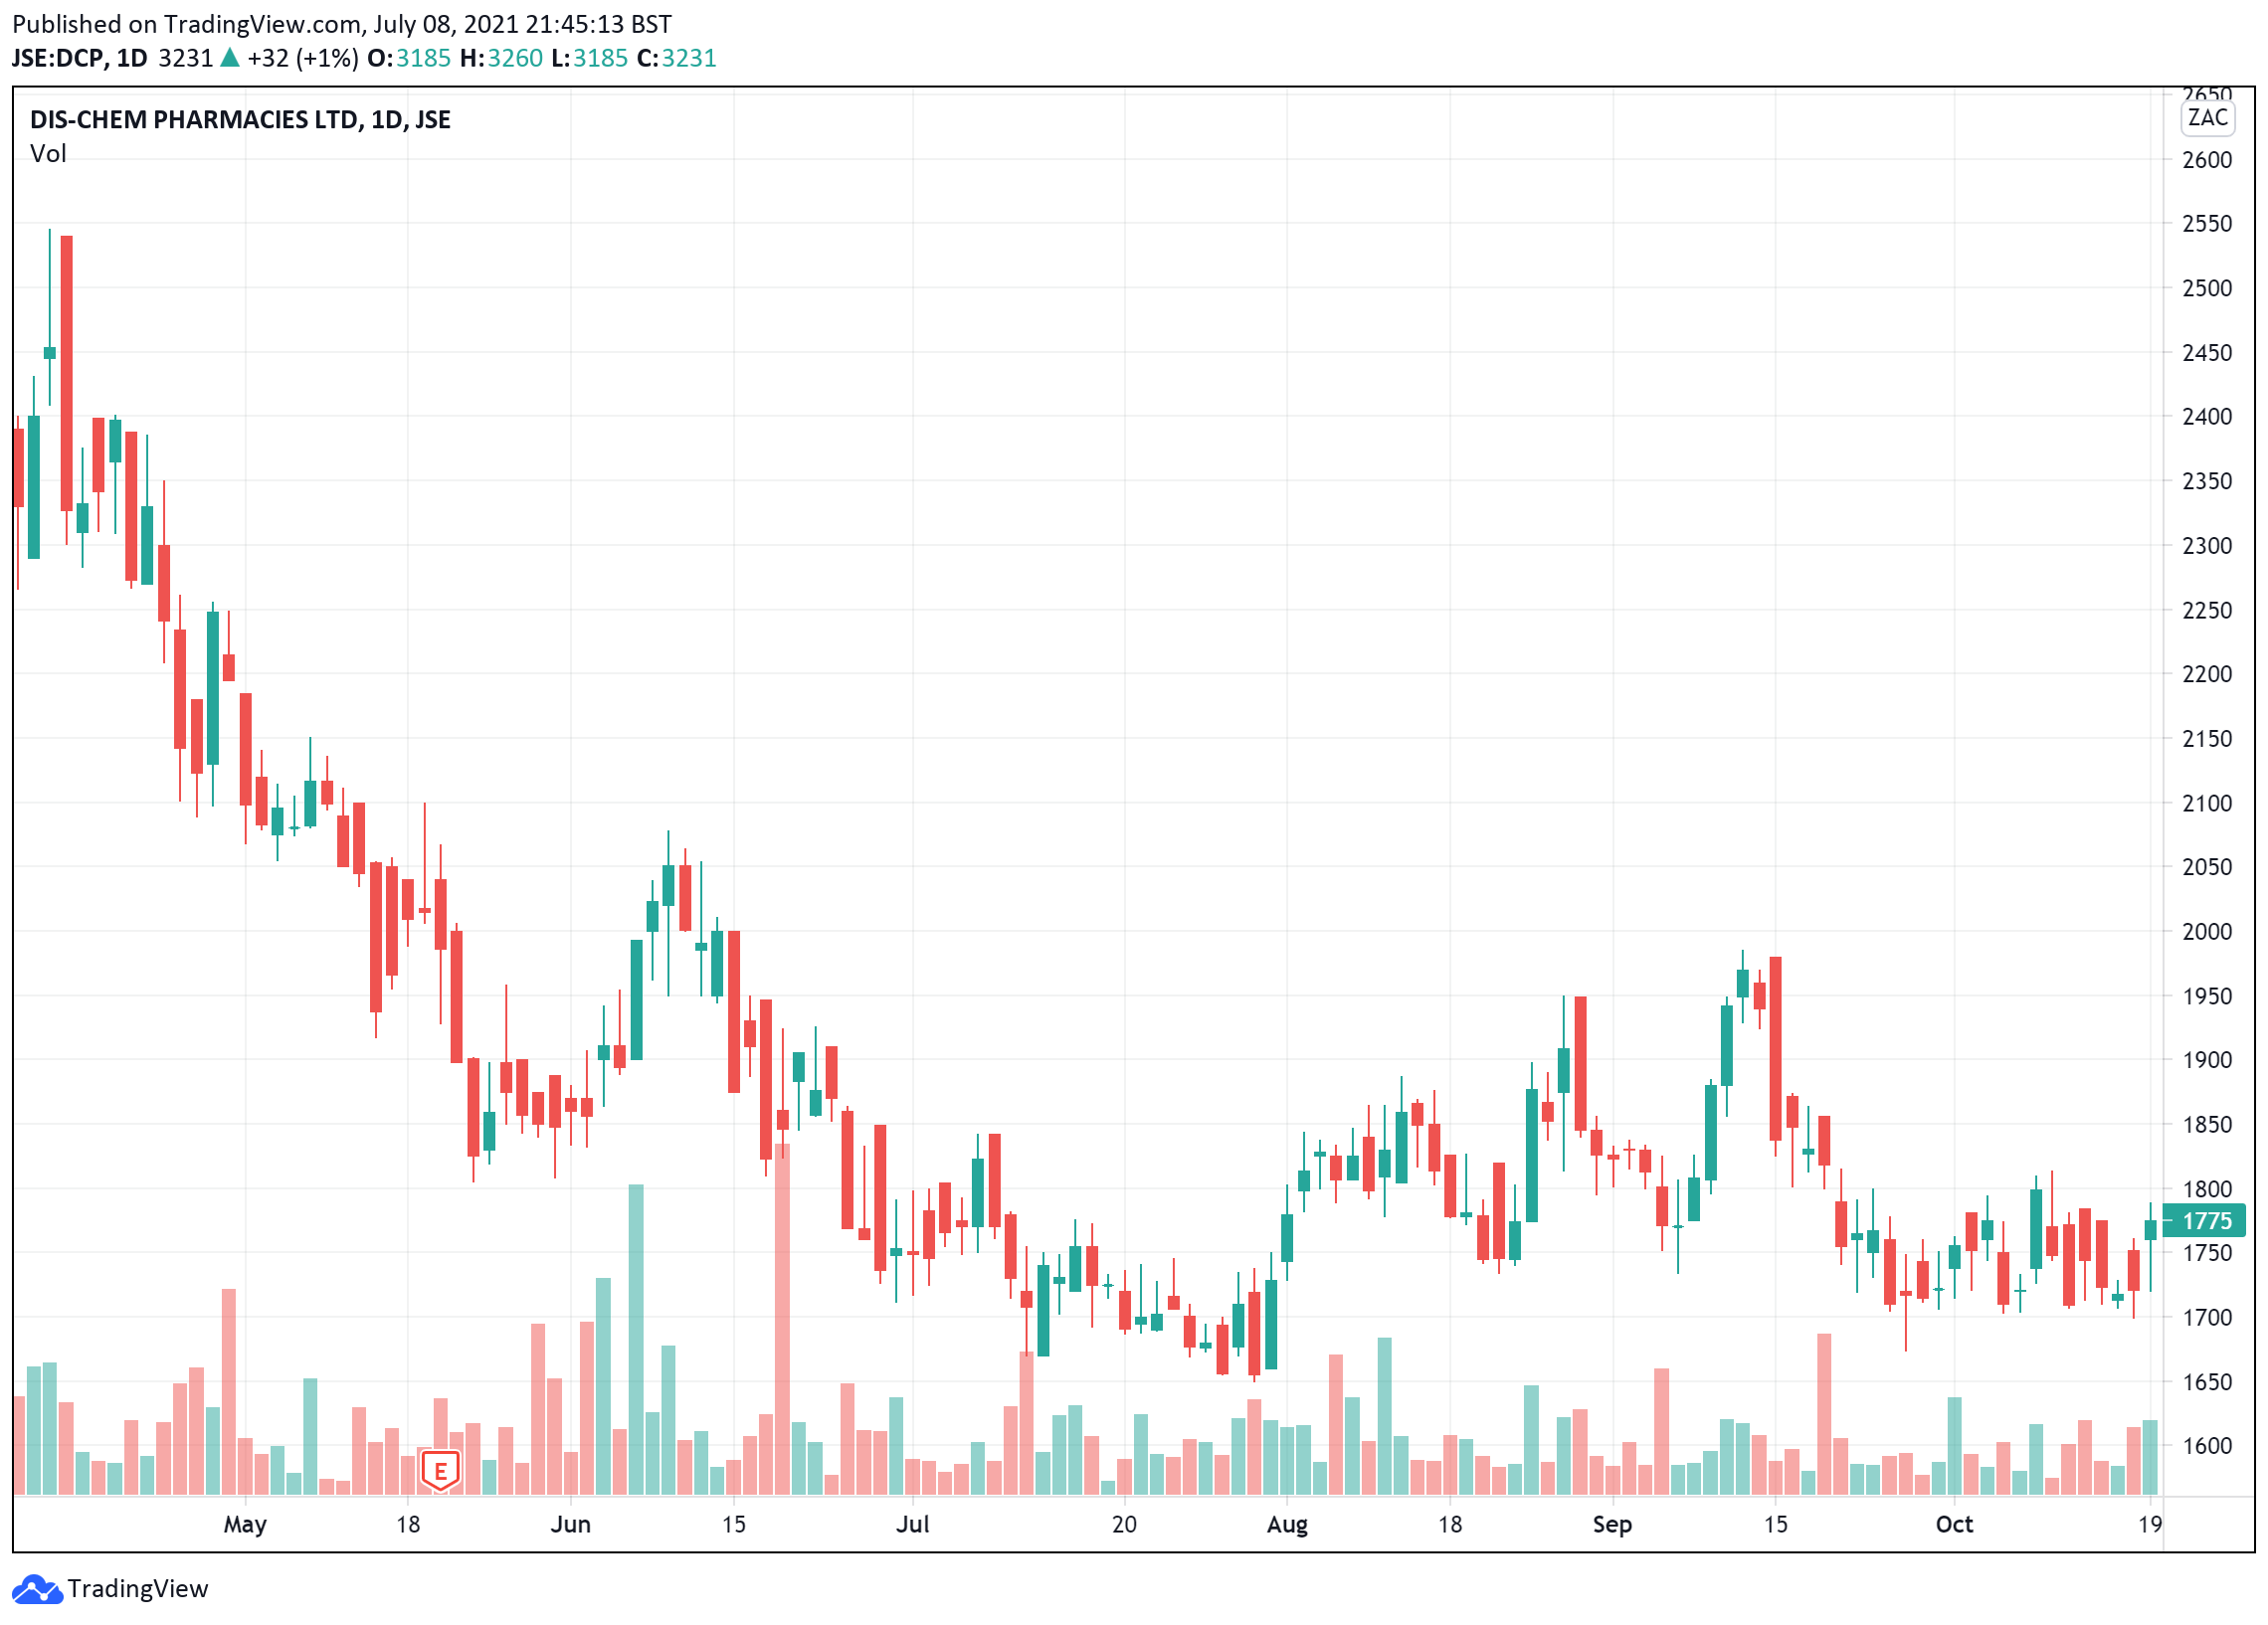The image size is (2268, 1625).
Task: Click the 2250 price axis label
Action: tap(2207, 610)
